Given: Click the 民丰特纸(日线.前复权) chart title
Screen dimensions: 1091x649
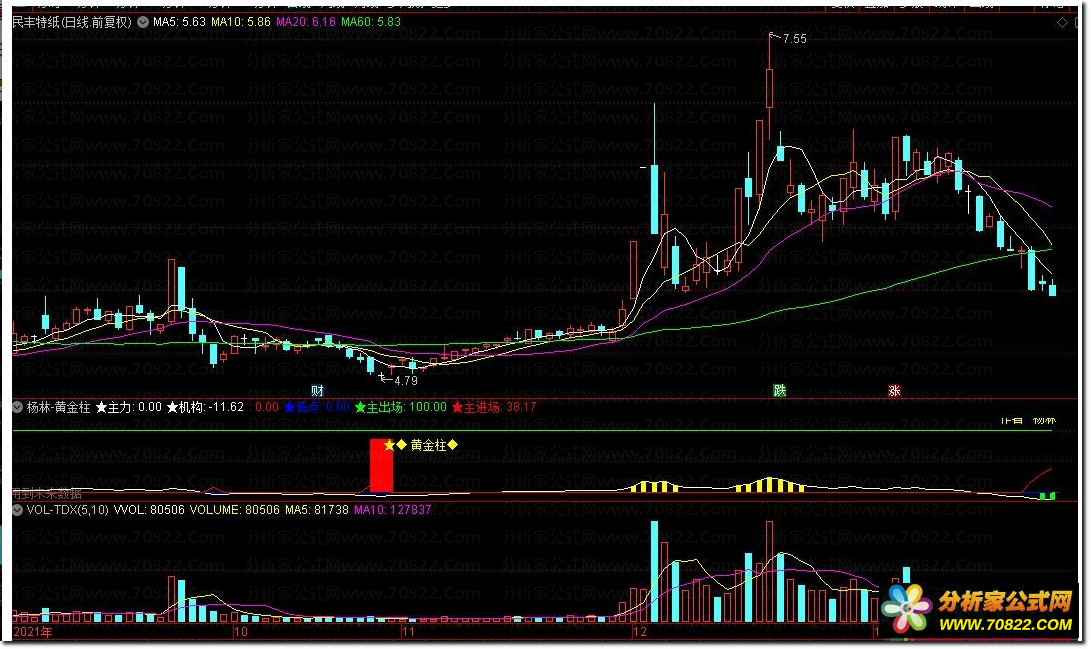Looking at the screenshot, I should click(x=72, y=22).
